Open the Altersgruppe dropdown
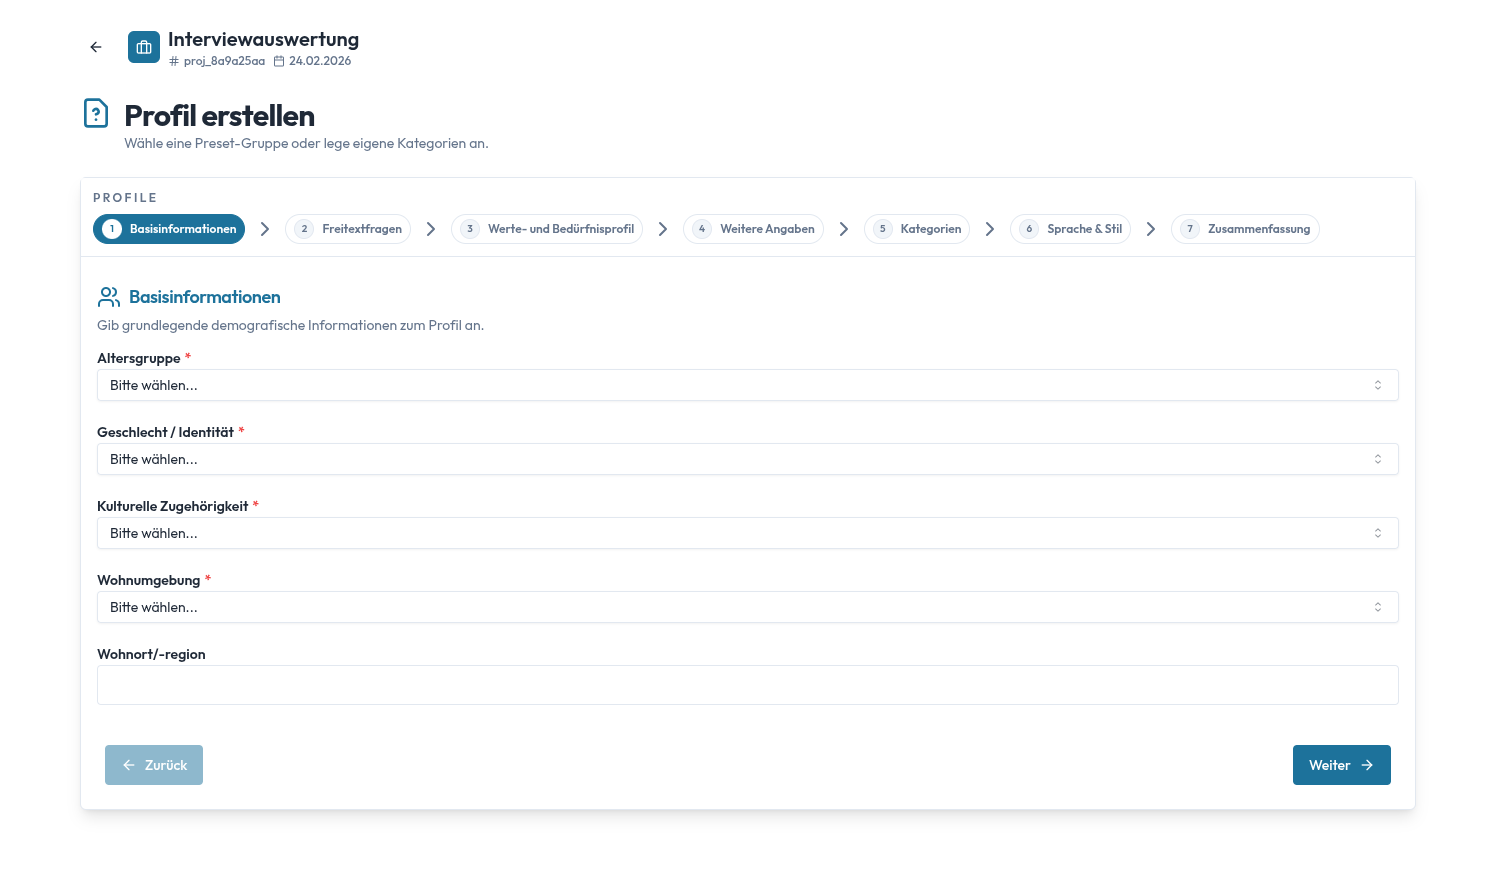1489x893 pixels. coord(747,385)
